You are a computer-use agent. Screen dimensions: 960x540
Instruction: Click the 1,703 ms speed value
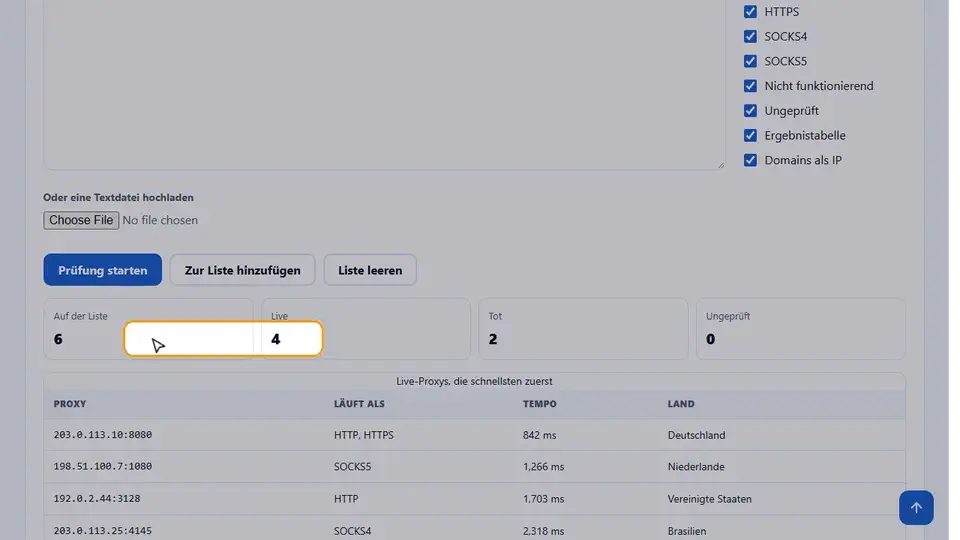(543, 499)
